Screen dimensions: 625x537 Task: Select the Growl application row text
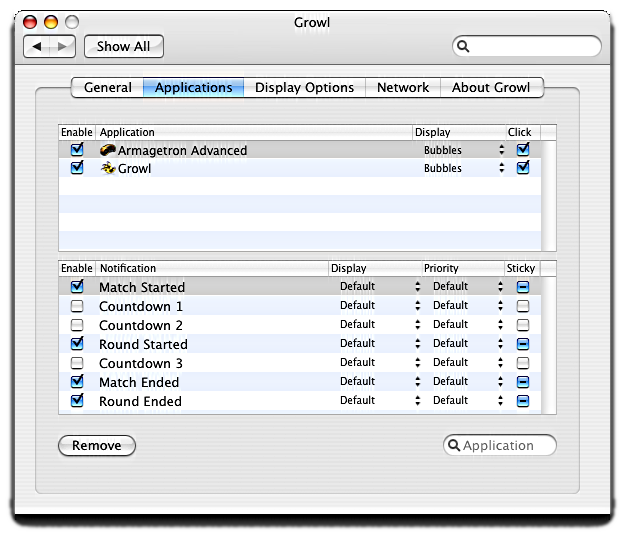134,169
